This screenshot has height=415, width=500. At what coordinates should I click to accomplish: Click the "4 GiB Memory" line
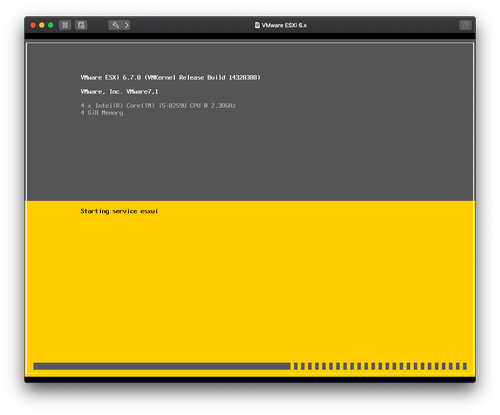(102, 113)
